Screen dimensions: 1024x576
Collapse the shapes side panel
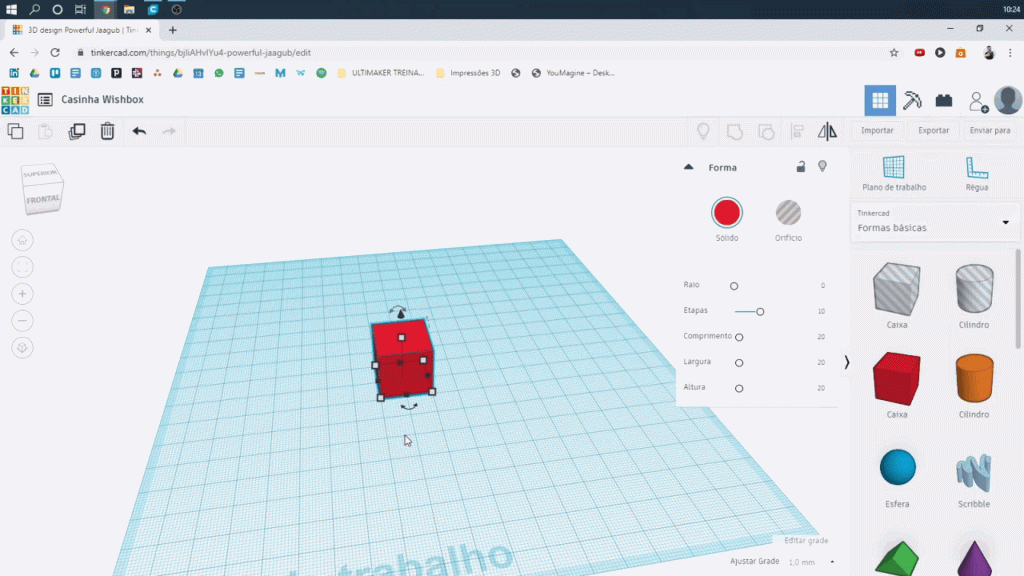pos(846,362)
